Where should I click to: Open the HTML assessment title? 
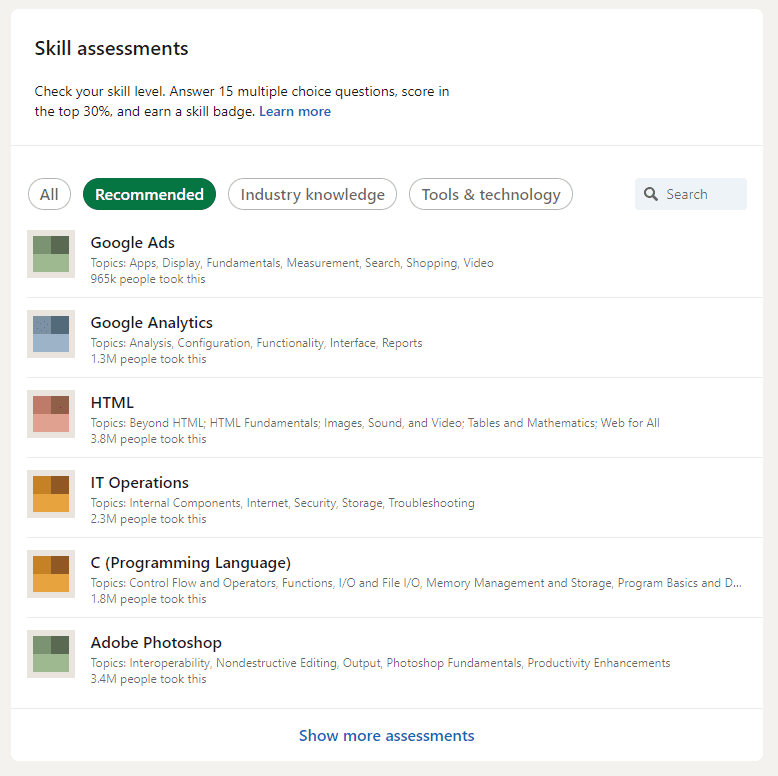tap(112, 402)
